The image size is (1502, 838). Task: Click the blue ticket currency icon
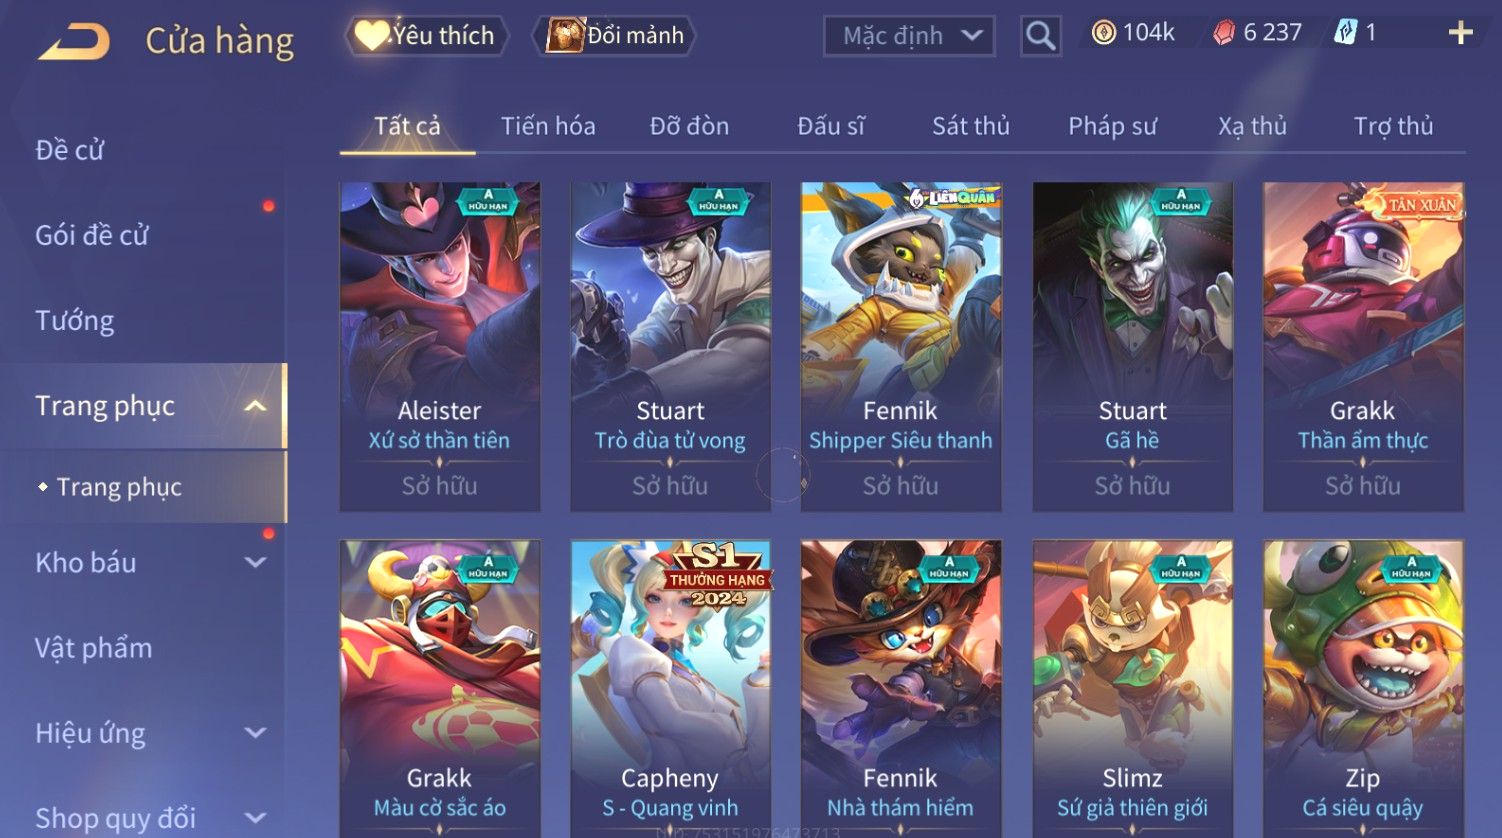(x=1346, y=33)
